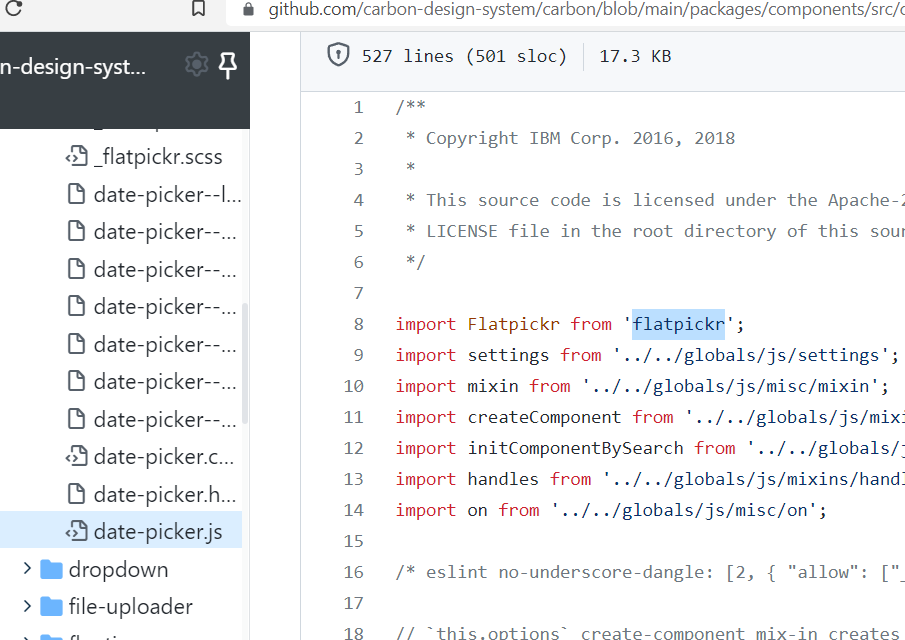Open Octotree settings gear icon
The image size is (905, 640).
(x=196, y=64)
